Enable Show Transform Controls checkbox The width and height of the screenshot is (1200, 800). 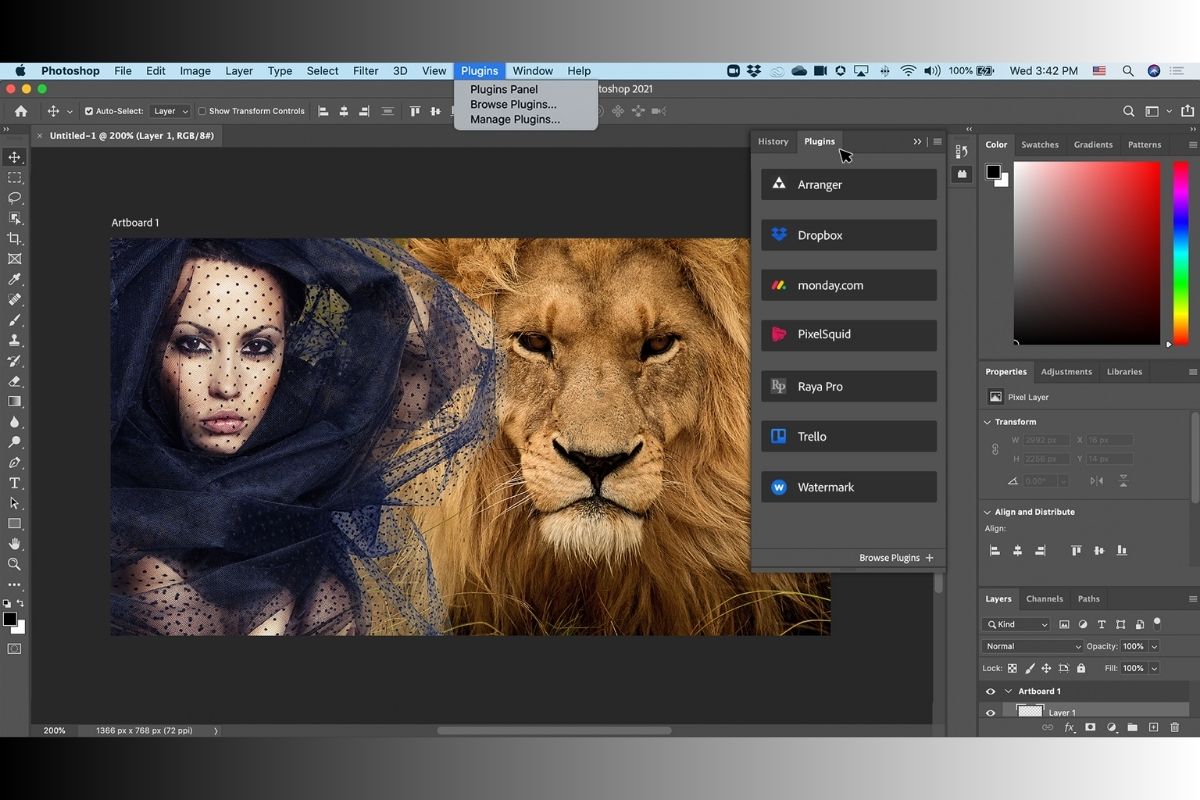(202, 111)
